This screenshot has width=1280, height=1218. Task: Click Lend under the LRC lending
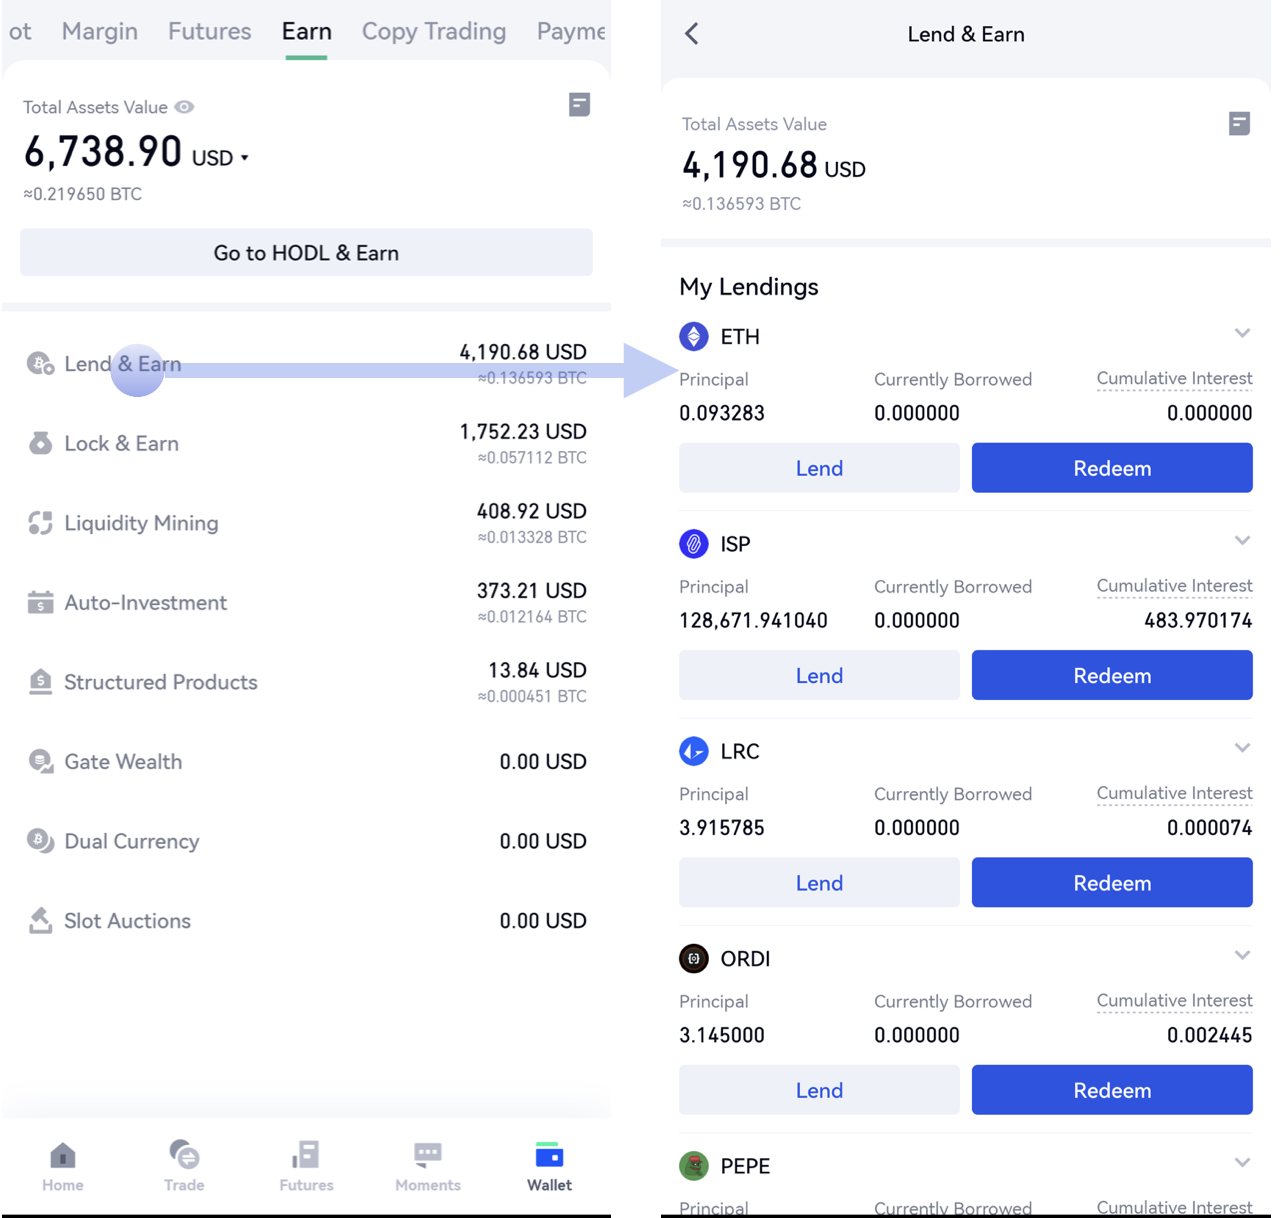point(819,883)
